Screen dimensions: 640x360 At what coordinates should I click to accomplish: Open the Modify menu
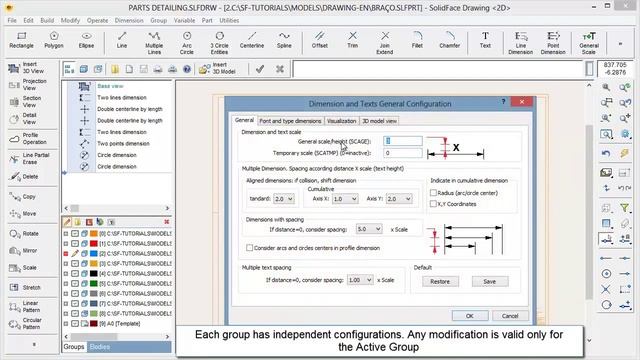(x=70, y=20)
